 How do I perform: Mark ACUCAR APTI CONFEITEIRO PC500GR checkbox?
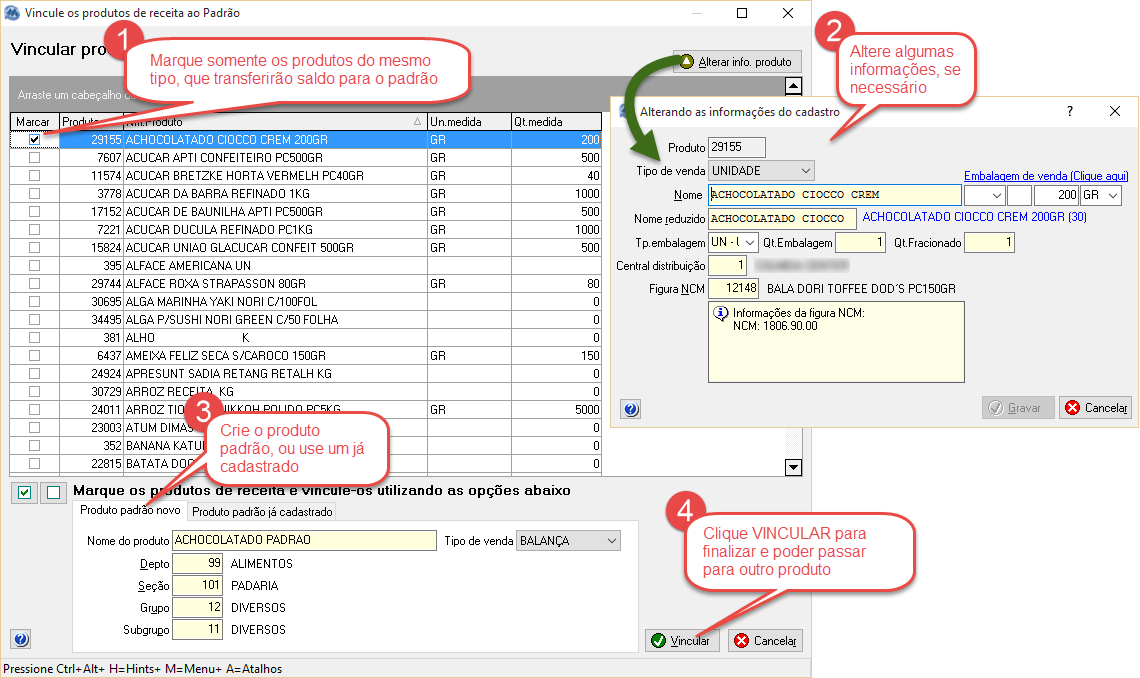point(34,158)
